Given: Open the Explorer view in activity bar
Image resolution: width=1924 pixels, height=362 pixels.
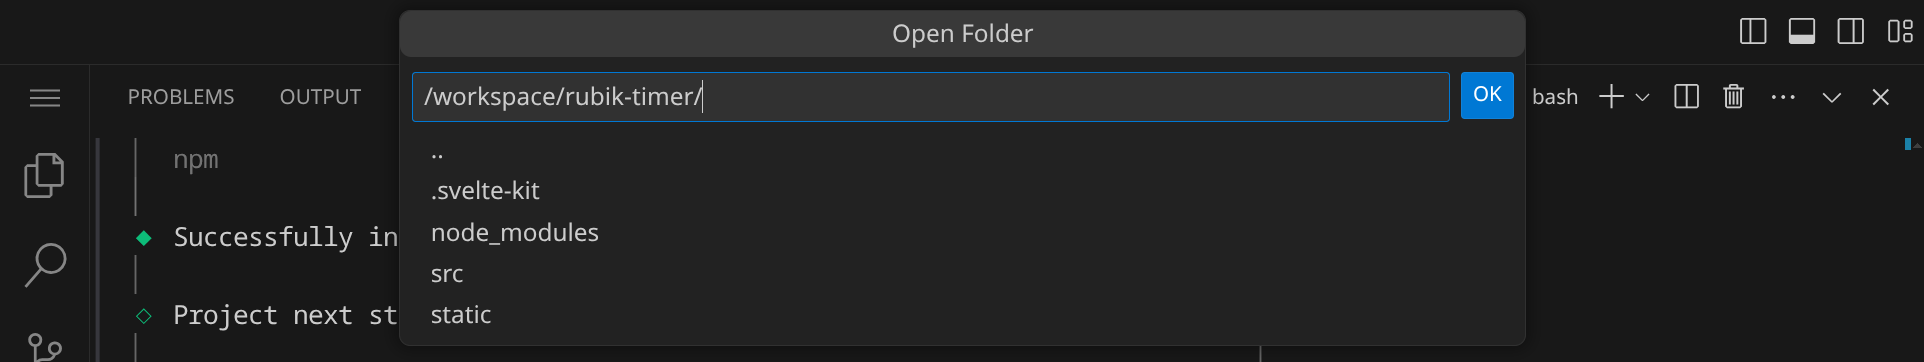Looking at the screenshot, I should point(44,175).
